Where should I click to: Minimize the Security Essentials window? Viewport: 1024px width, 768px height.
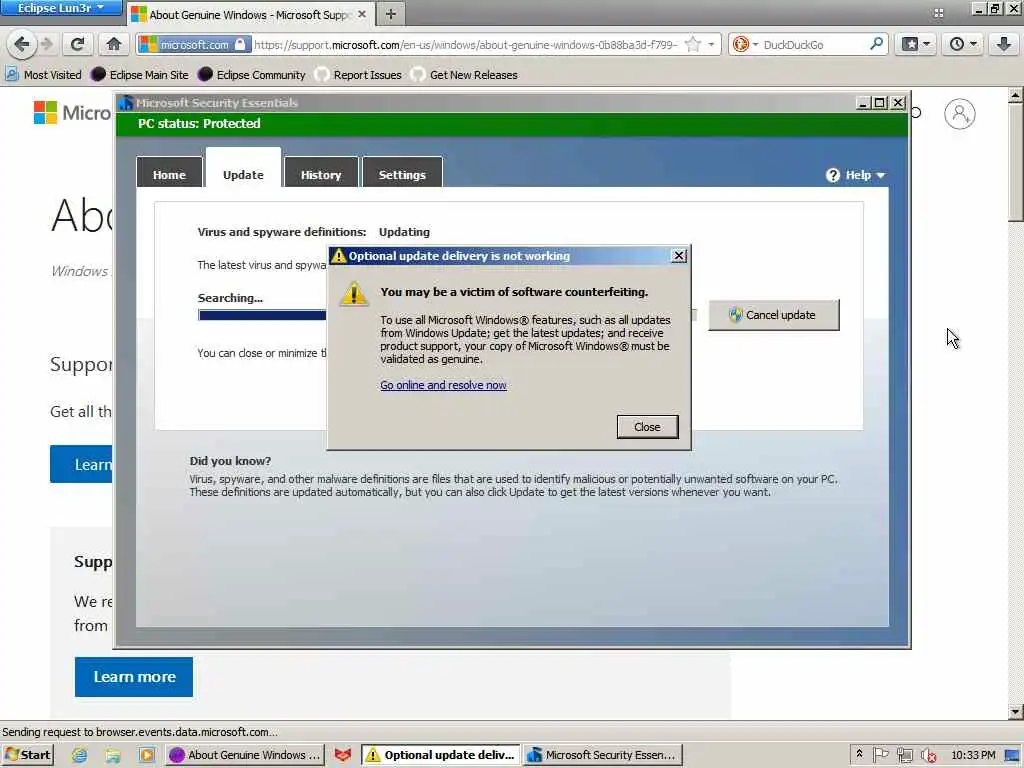click(863, 103)
